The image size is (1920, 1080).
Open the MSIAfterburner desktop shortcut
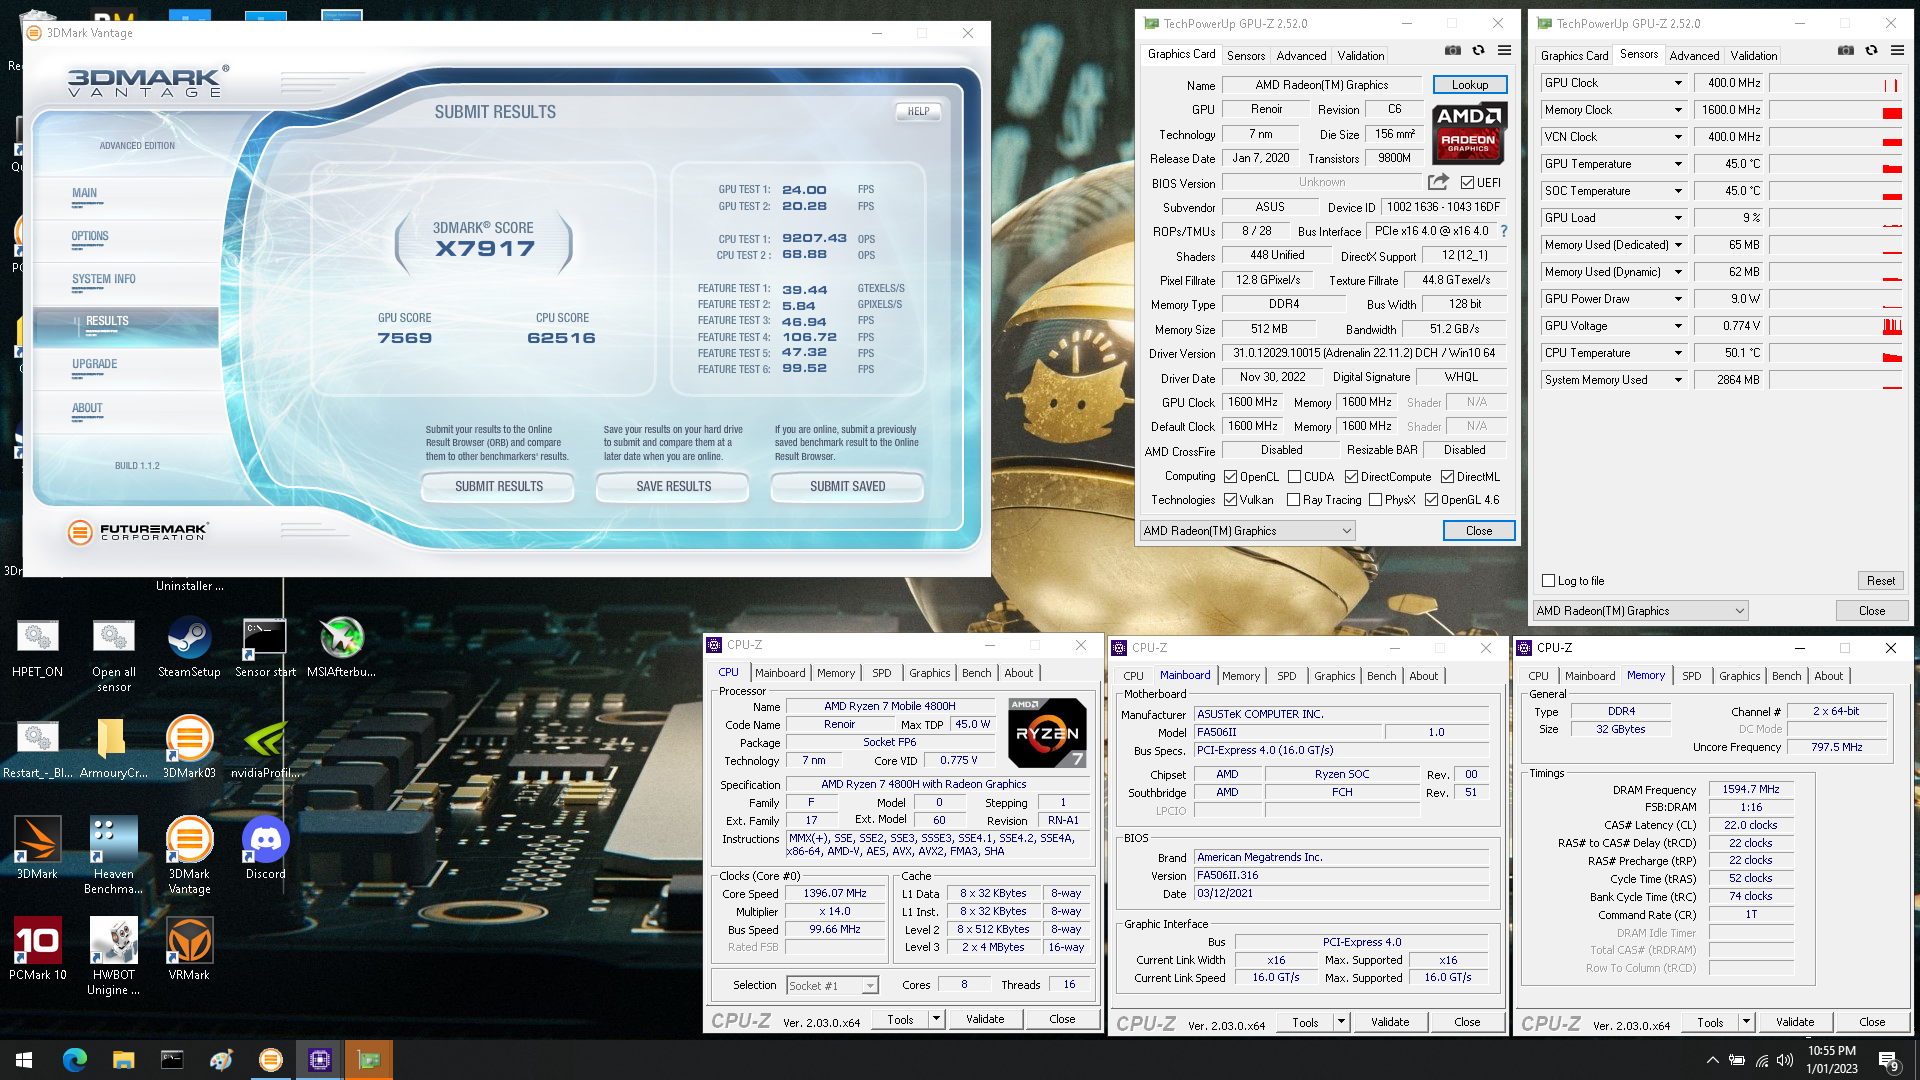341,649
